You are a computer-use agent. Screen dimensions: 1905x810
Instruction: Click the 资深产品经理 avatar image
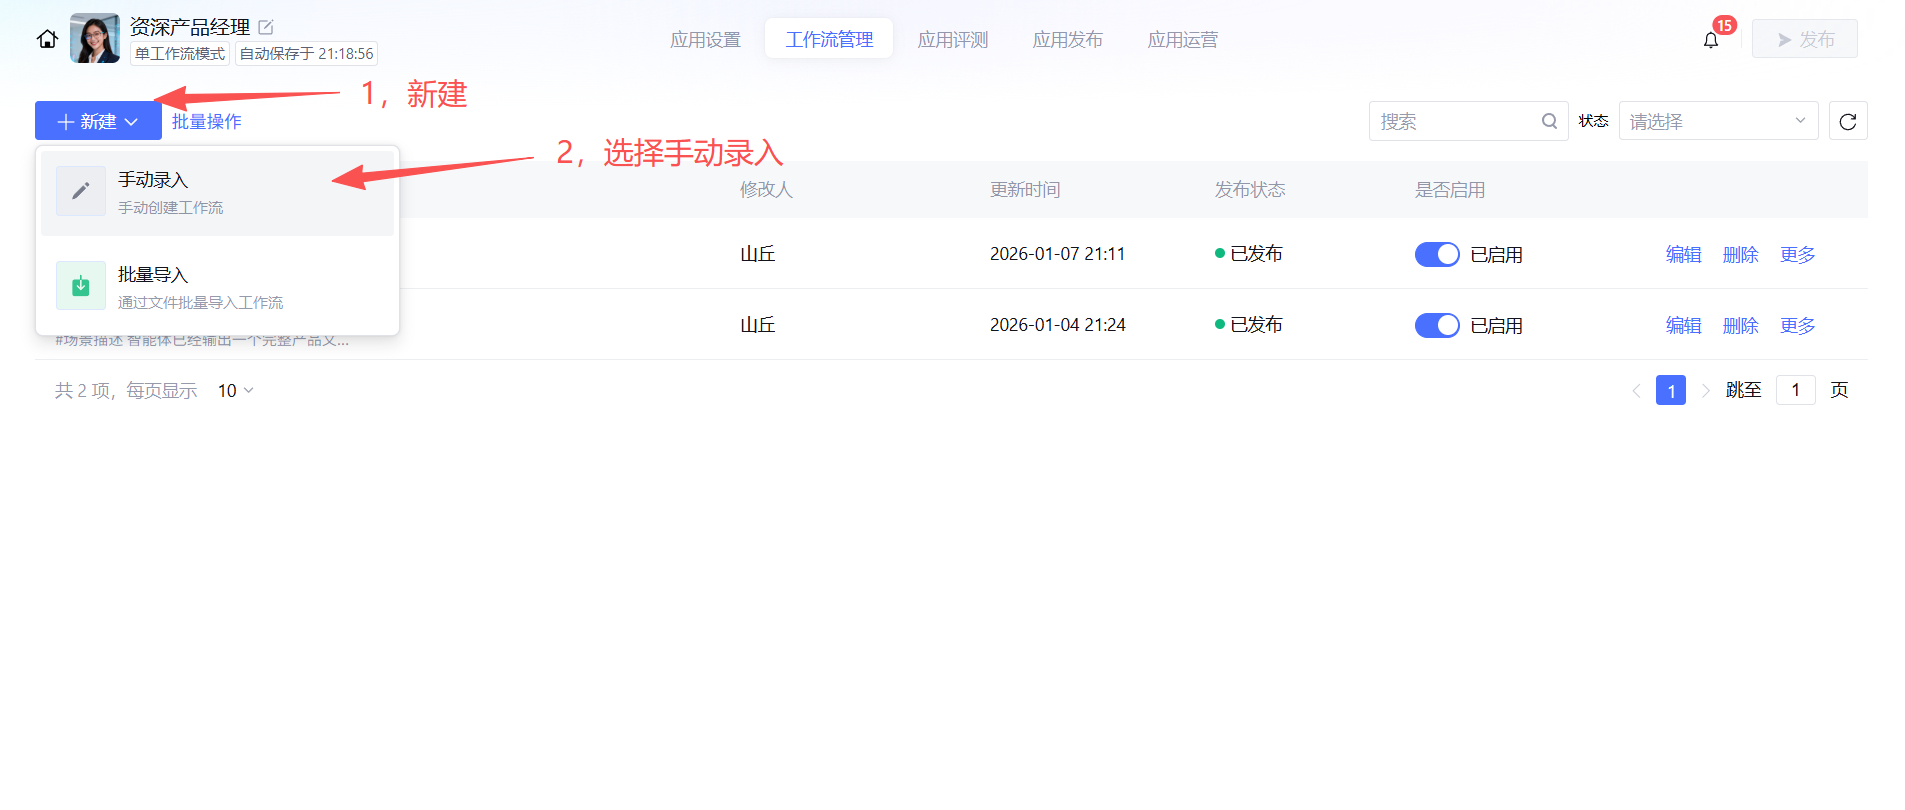pos(95,39)
